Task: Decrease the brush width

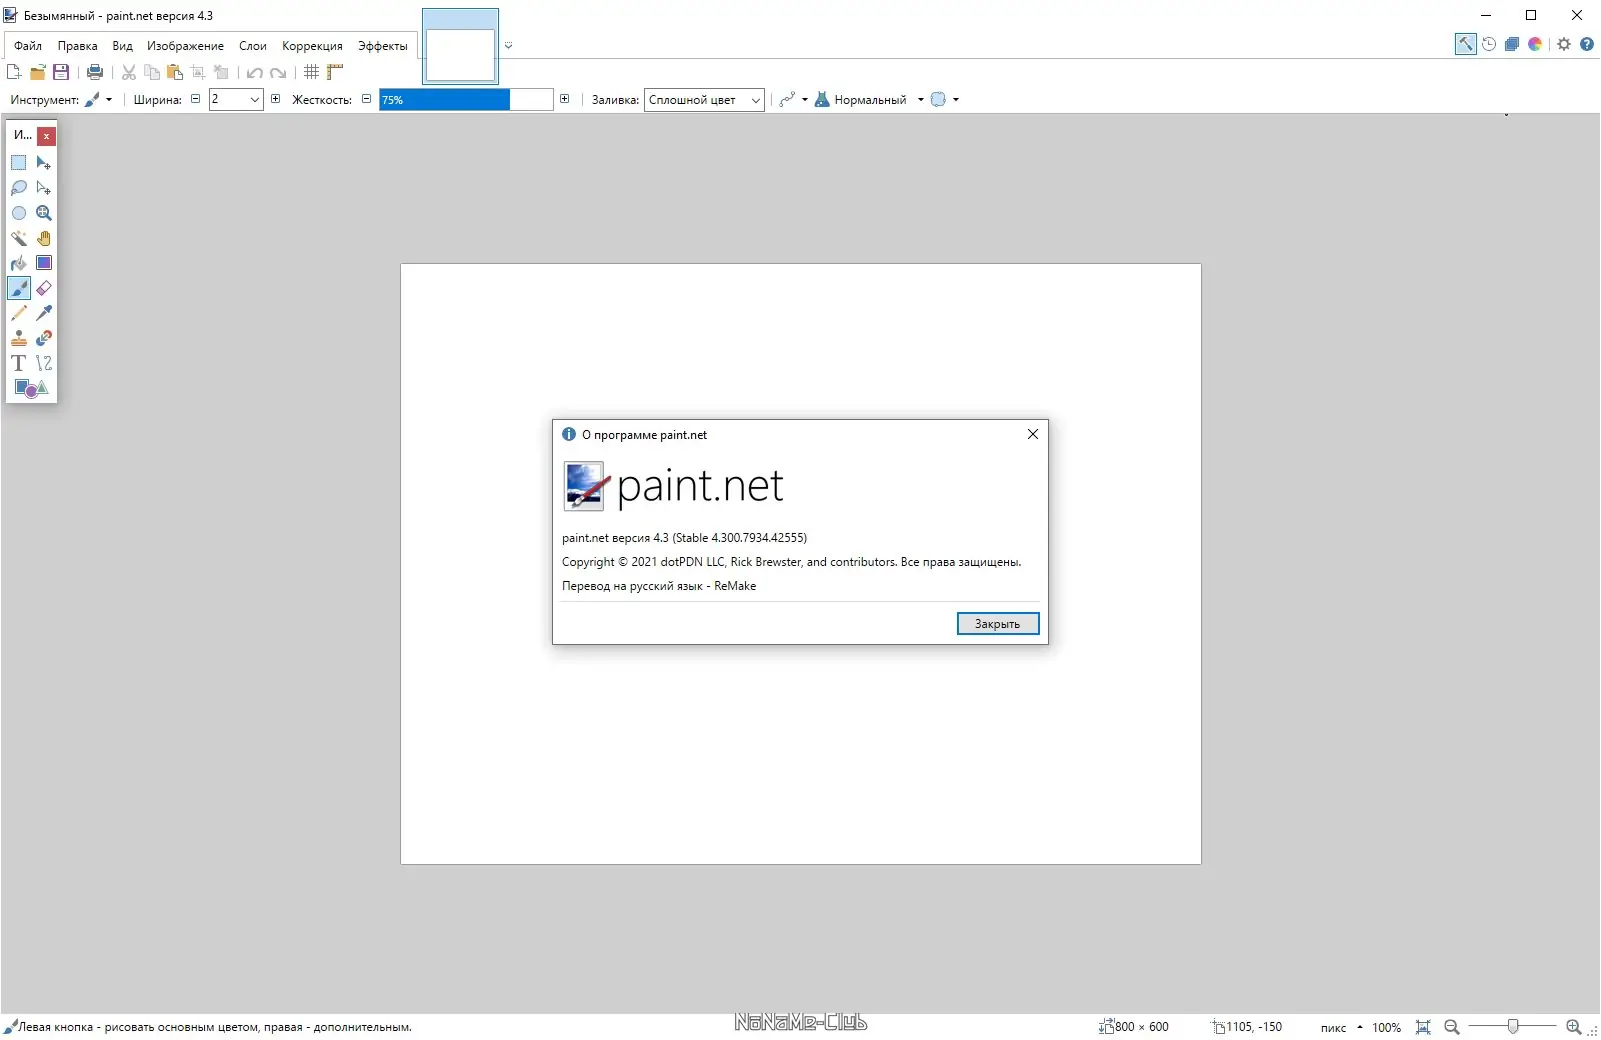Action: [x=196, y=99]
